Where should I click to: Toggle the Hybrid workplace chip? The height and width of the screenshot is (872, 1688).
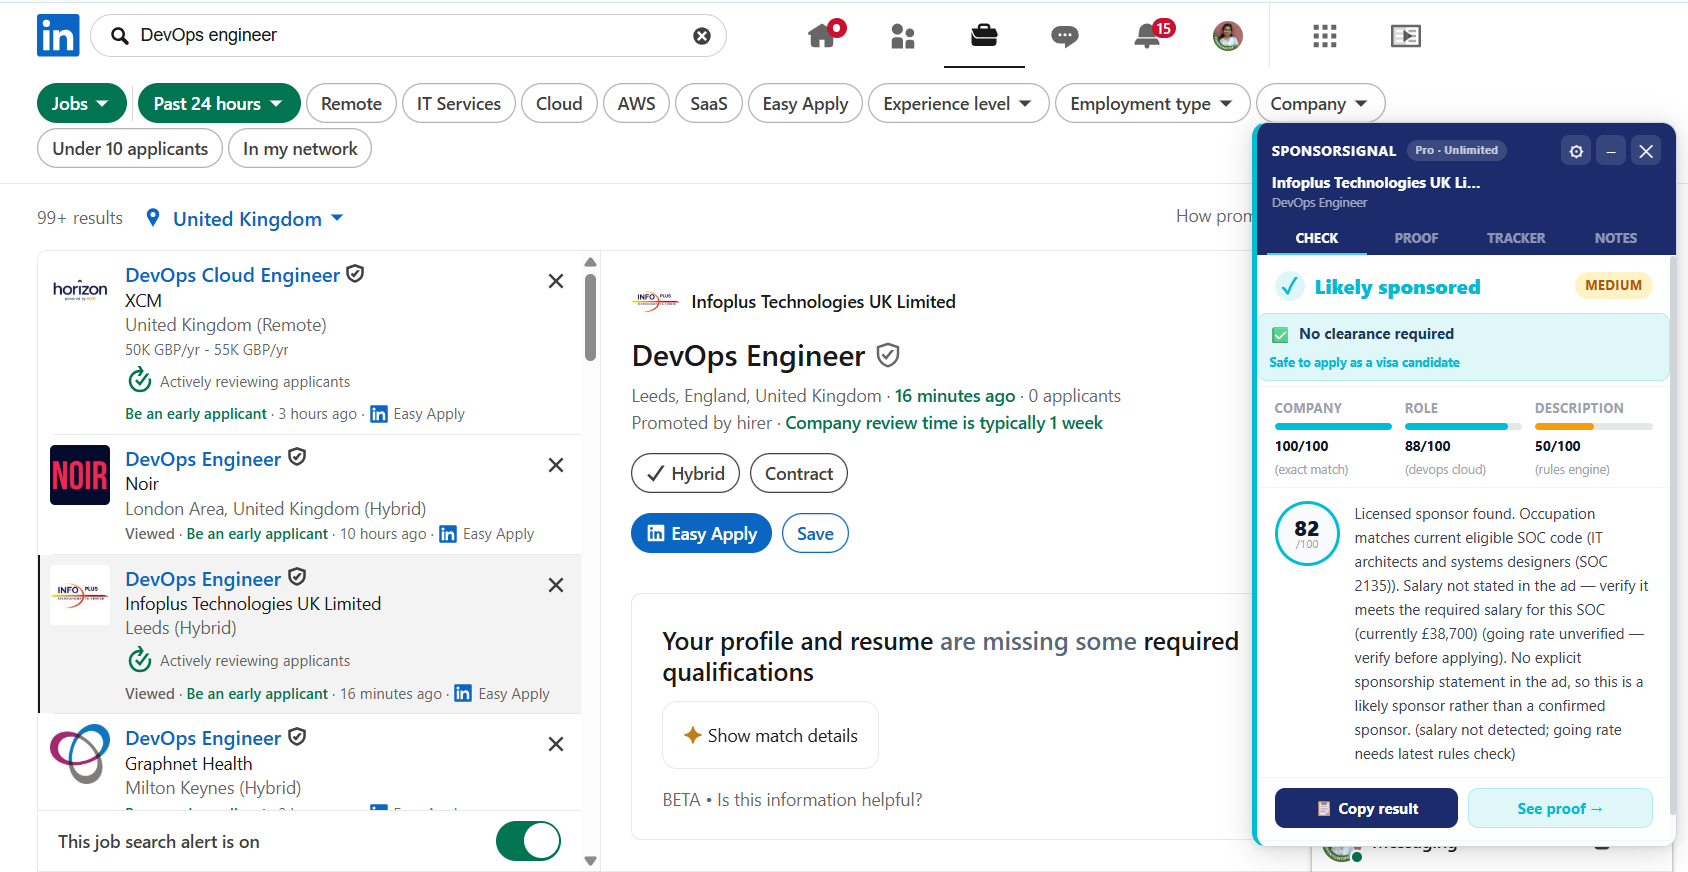(685, 473)
